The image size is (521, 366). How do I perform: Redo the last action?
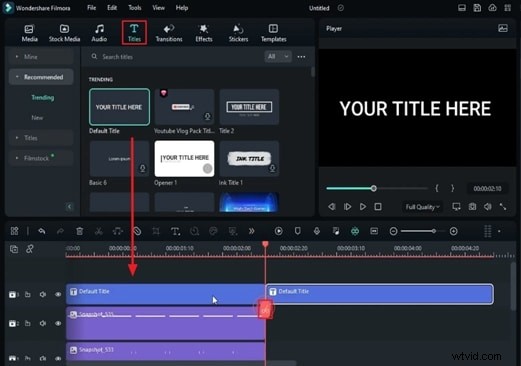(60, 231)
